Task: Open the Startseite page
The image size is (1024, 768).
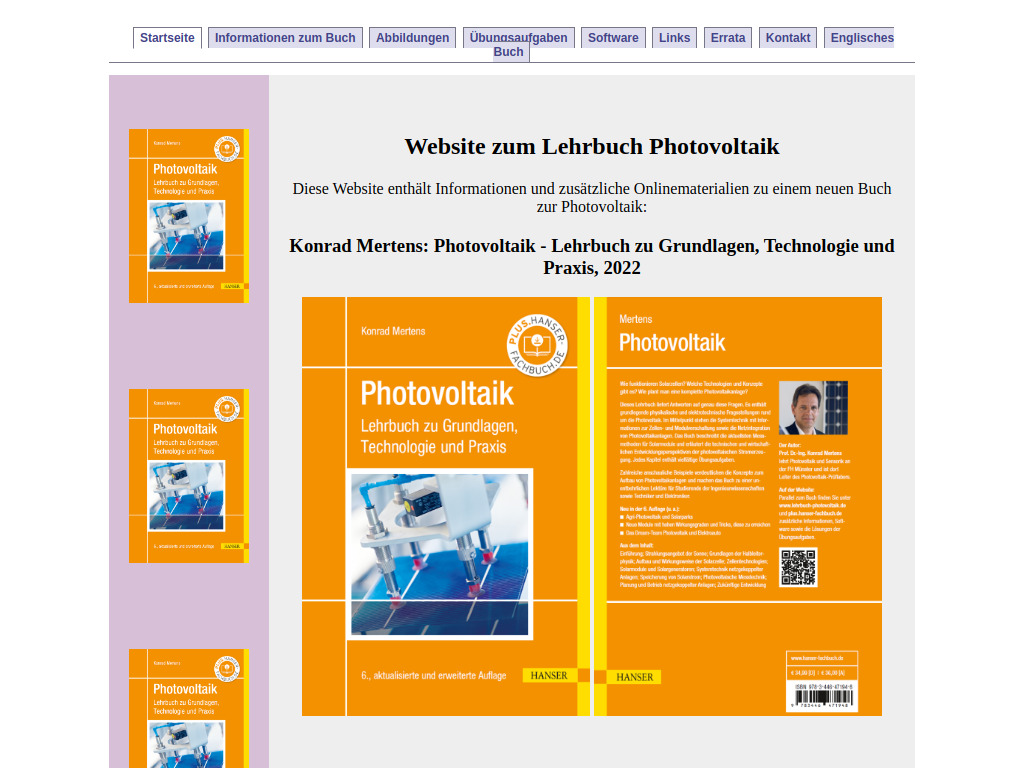Action: [x=166, y=37]
